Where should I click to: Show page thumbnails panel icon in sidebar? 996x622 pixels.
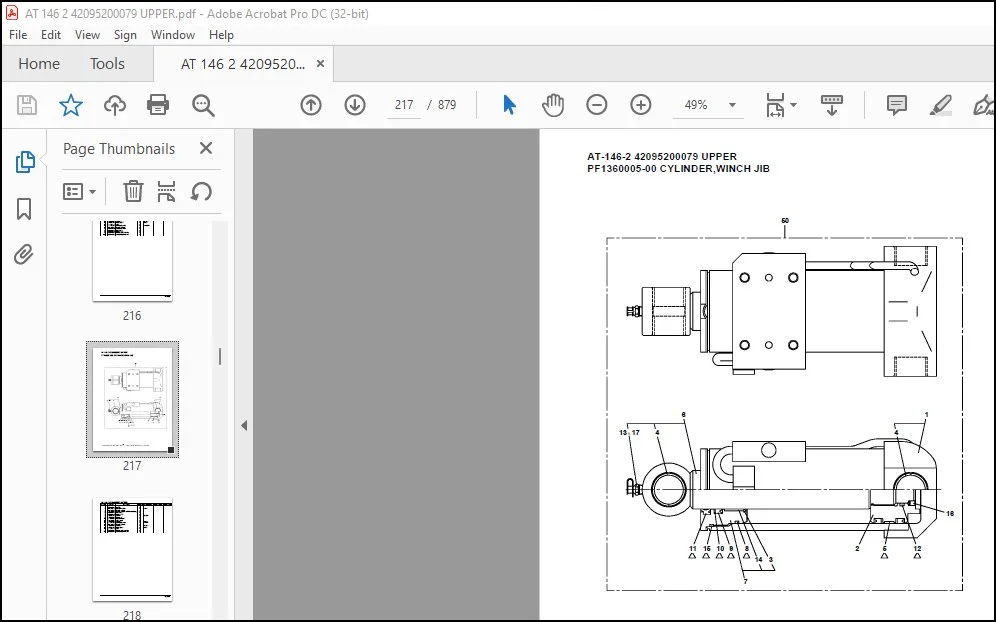(x=24, y=163)
